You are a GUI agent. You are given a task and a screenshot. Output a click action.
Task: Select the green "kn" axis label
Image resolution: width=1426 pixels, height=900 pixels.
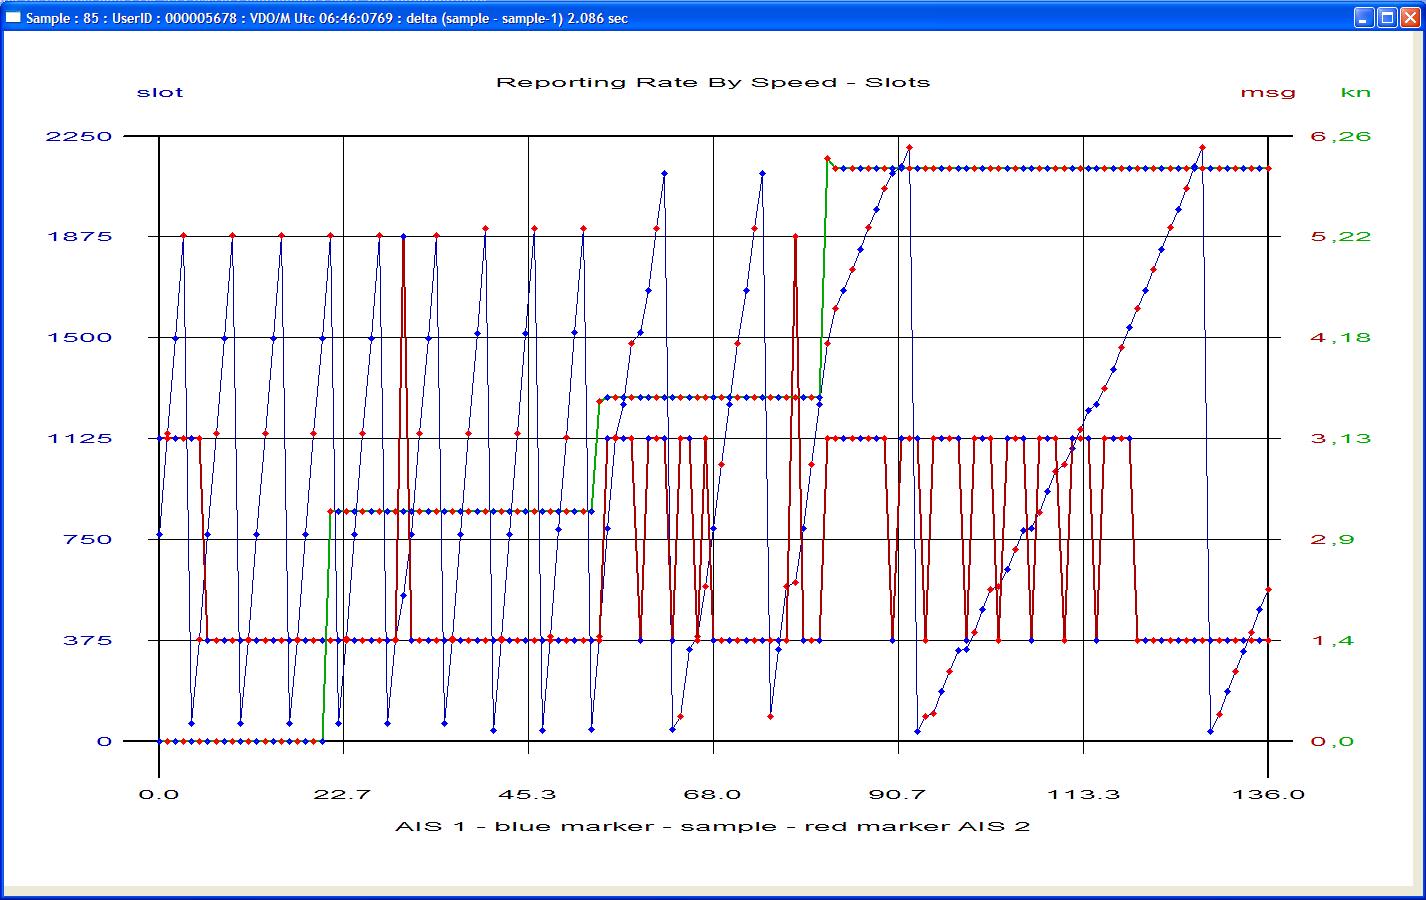point(1355,92)
